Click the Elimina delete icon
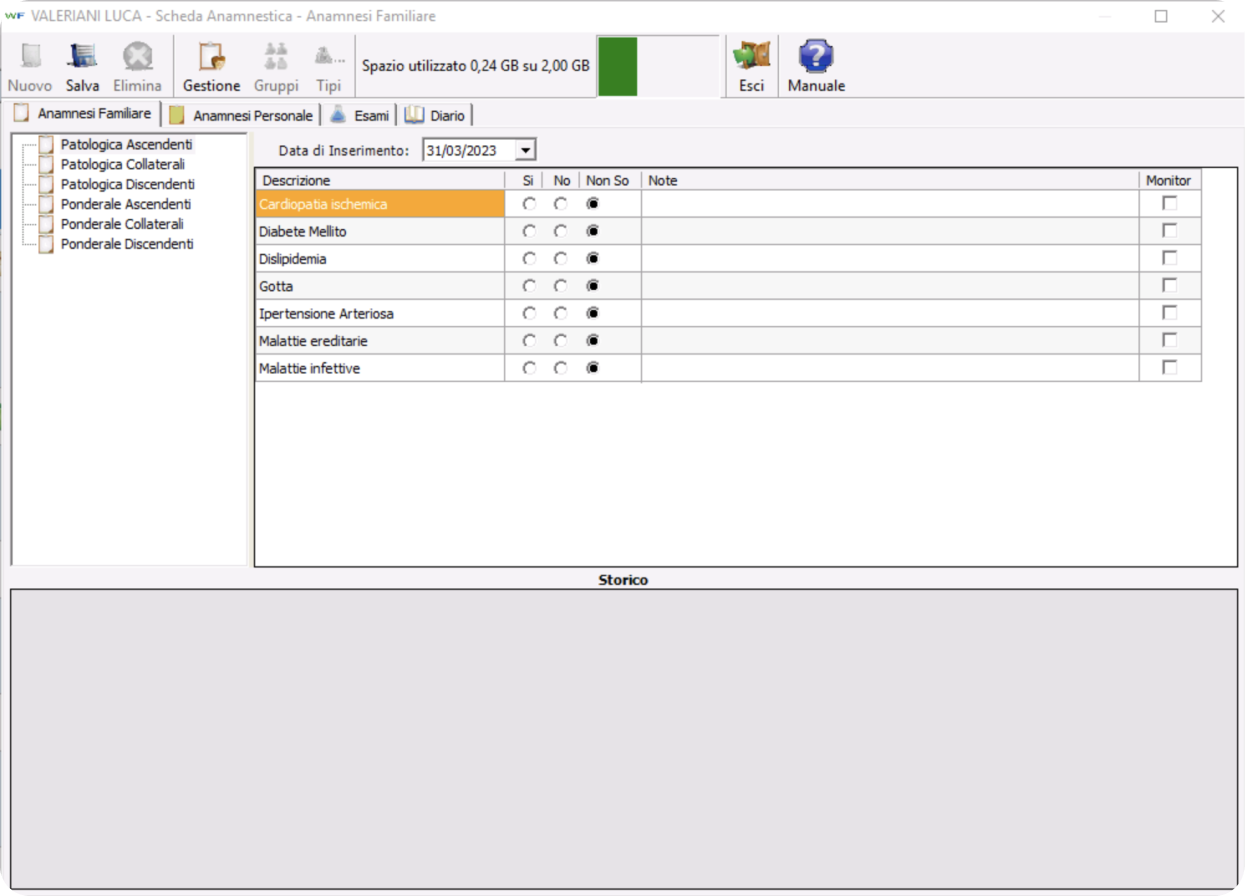Image resolution: width=1245 pixels, height=896 pixels. [137, 67]
